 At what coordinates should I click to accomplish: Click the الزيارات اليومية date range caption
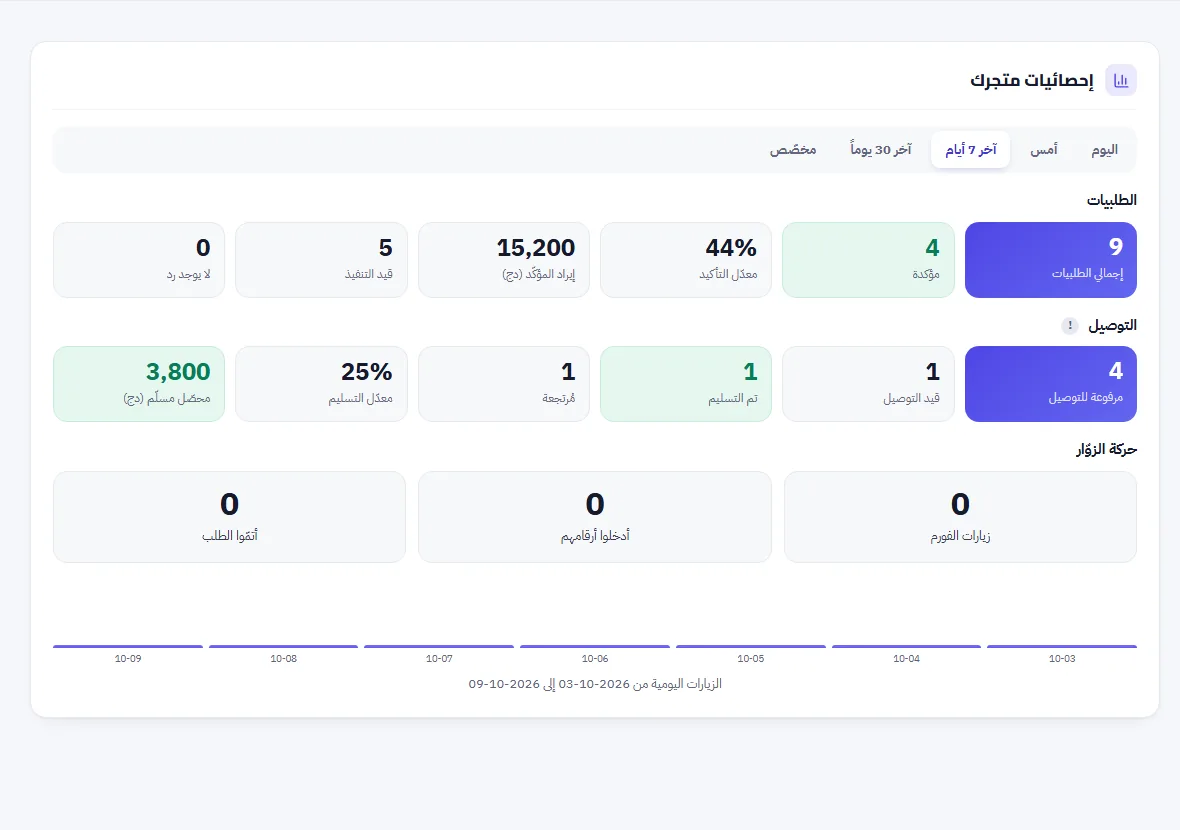(595, 683)
